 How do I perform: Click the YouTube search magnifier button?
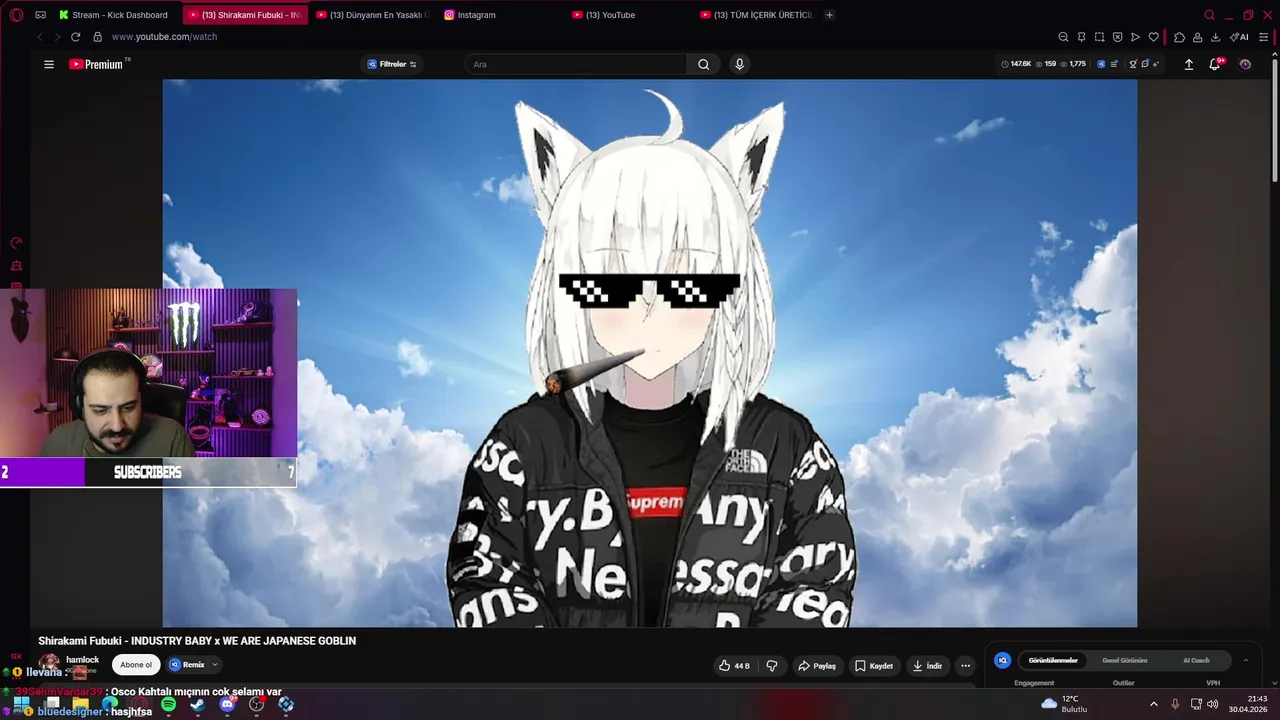click(703, 64)
